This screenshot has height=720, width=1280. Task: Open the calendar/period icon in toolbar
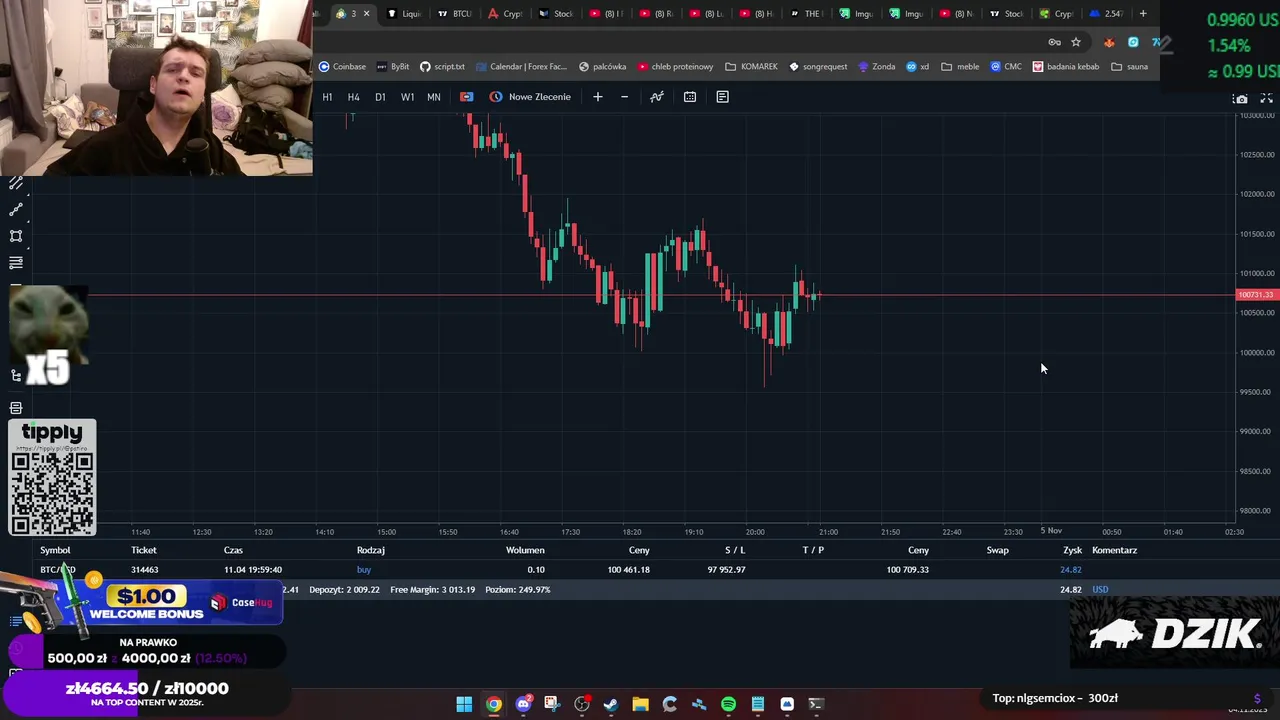click(x=690, y=97)
